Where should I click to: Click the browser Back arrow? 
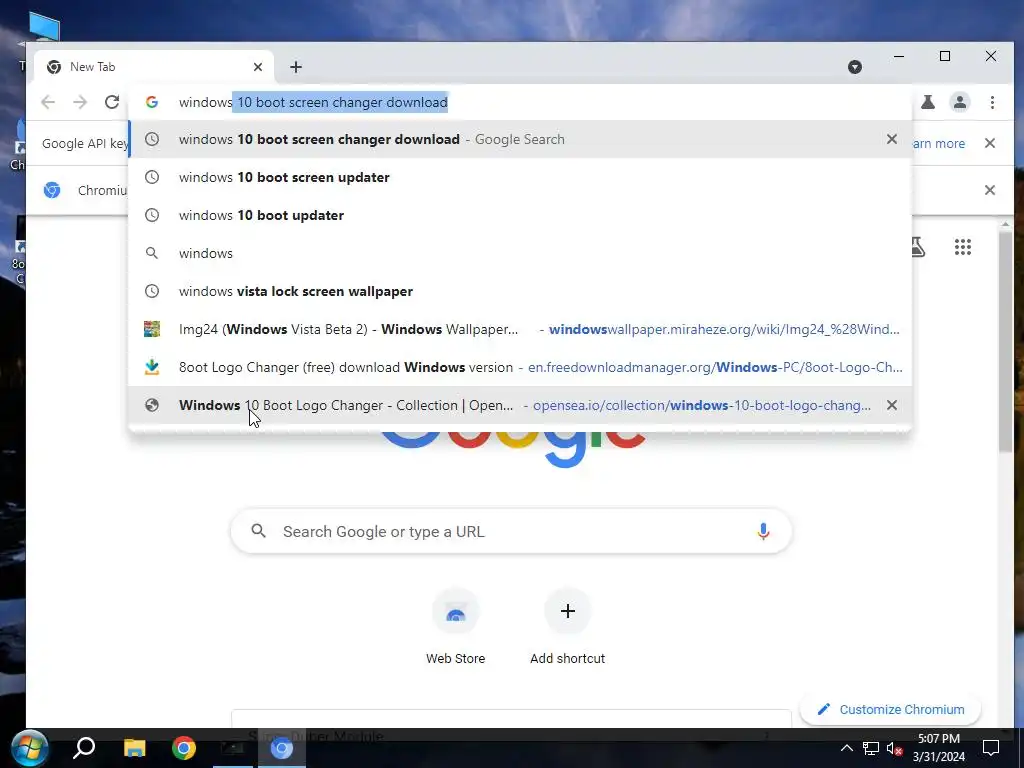point(48,102)
